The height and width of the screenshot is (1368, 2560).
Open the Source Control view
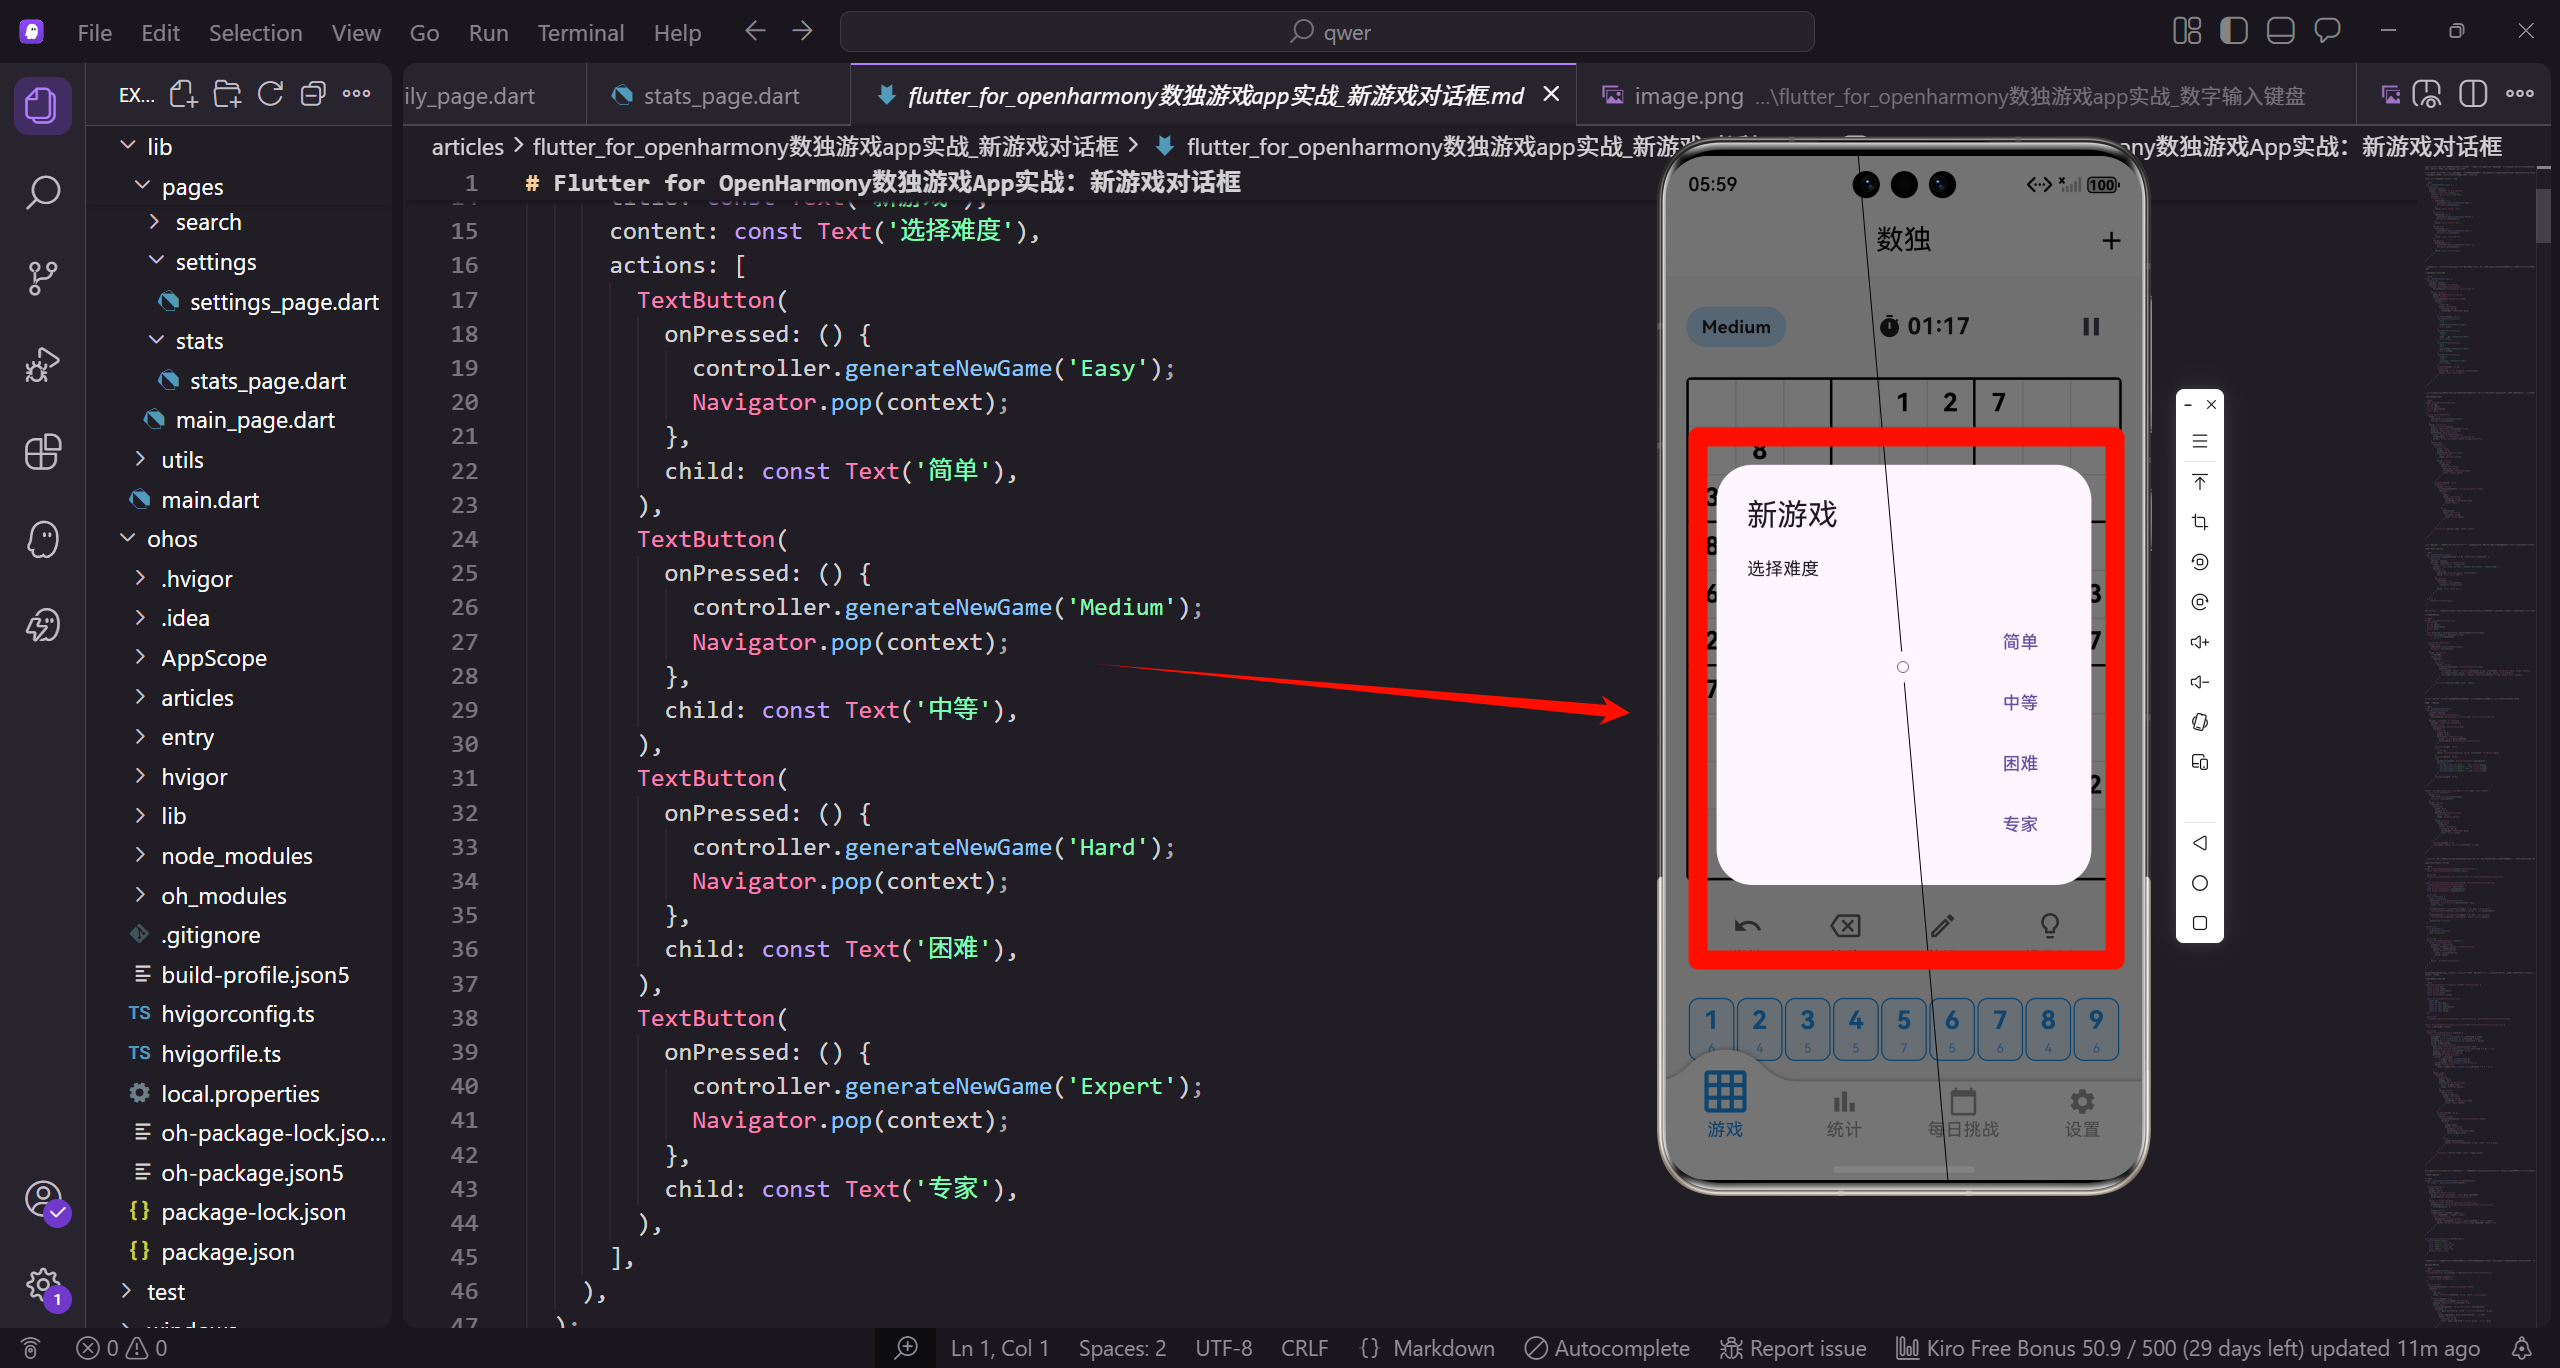(x=42, y=278)
